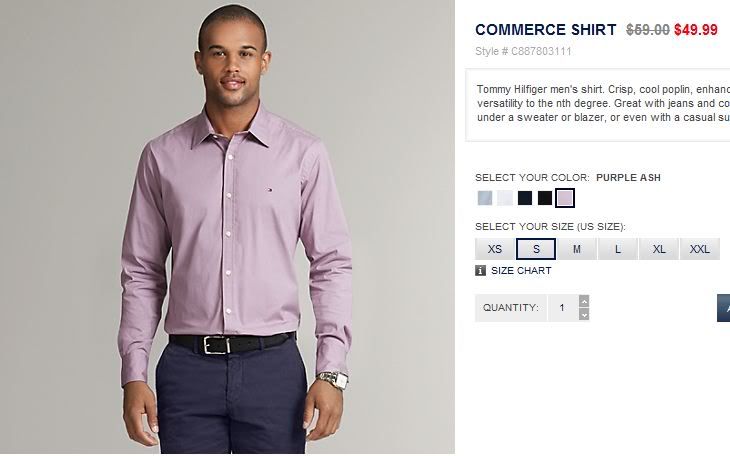Choose size XL
The image size is (730, 456).
tap(659, 249)
